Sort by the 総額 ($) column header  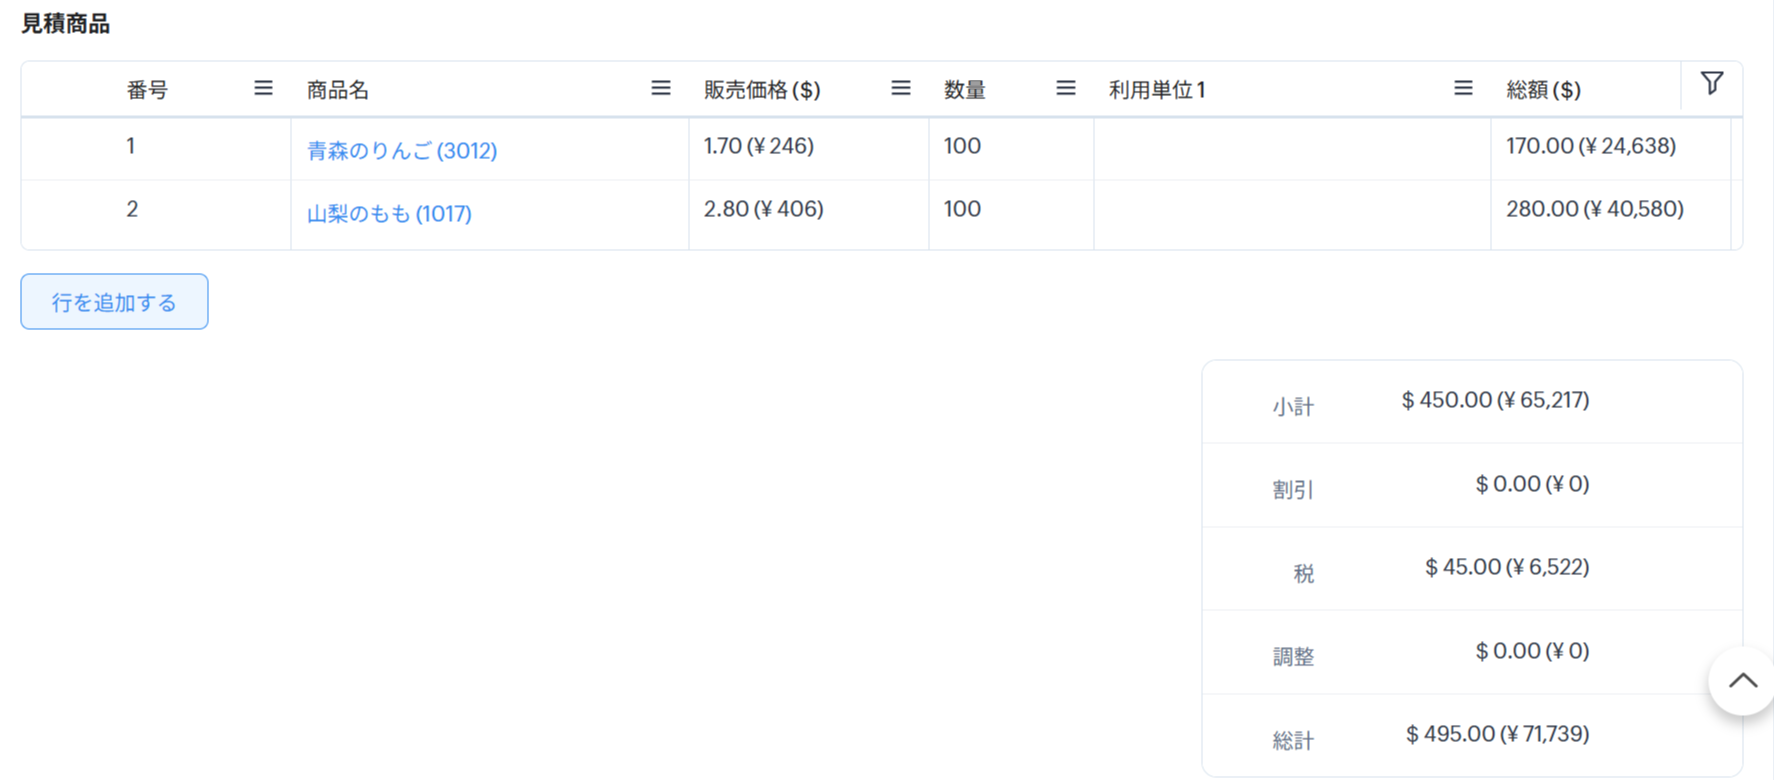coord(1543,90)
